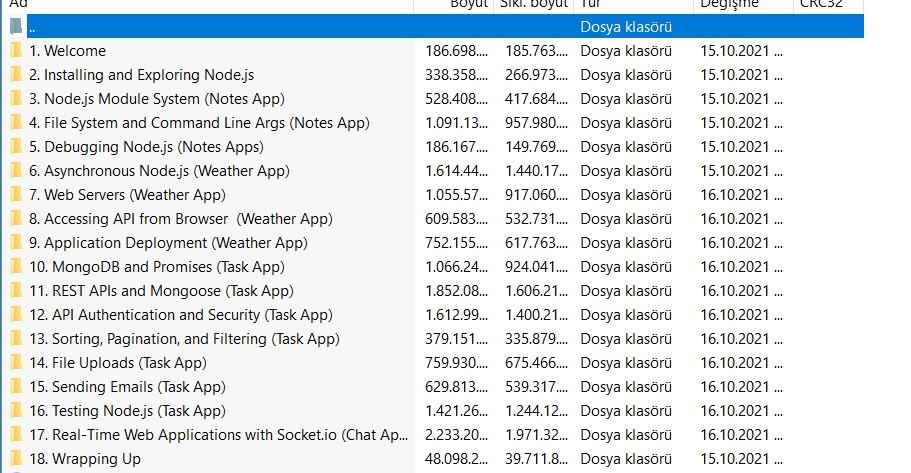Select 11. REST APIs and Mongoose folder
Image resolution: width=911 pixels, height=473 pixels.
[161, 291]
